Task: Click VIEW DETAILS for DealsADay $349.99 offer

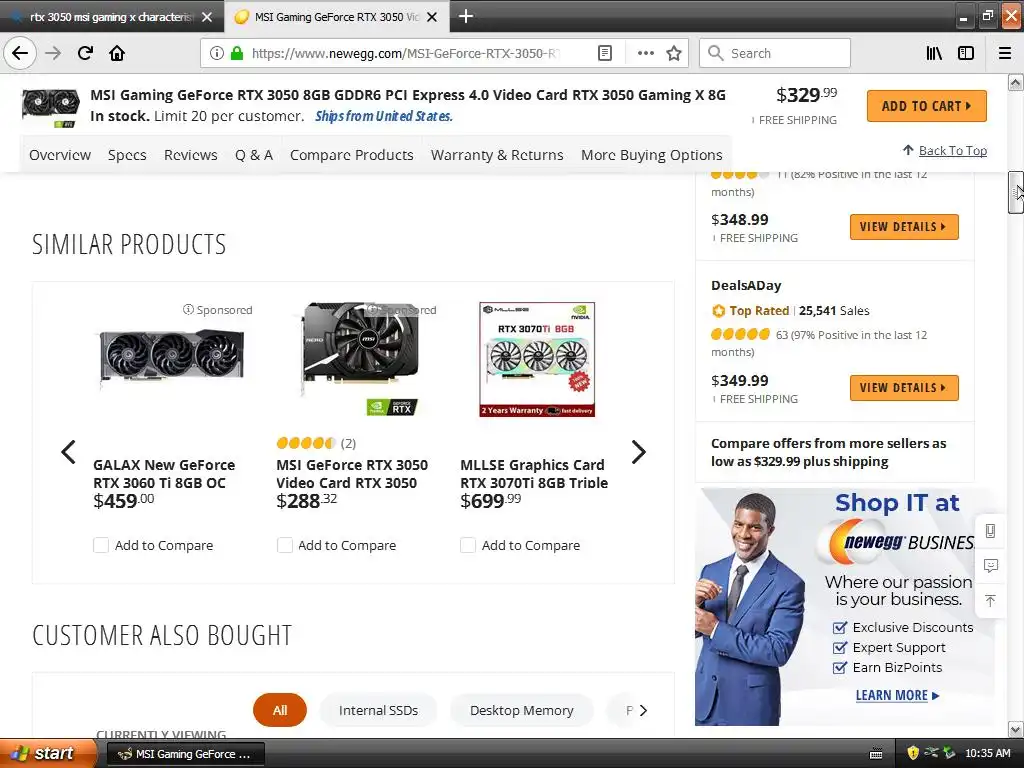Action: point(904,388)
